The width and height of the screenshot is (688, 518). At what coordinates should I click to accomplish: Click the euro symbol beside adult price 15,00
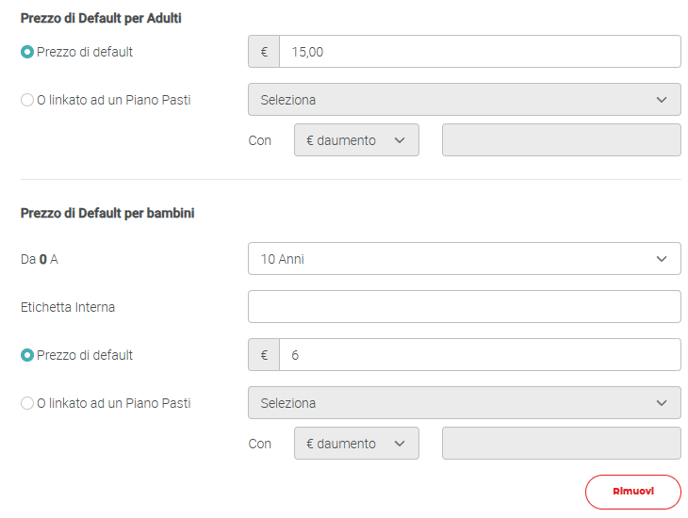[x=264, y=52]
